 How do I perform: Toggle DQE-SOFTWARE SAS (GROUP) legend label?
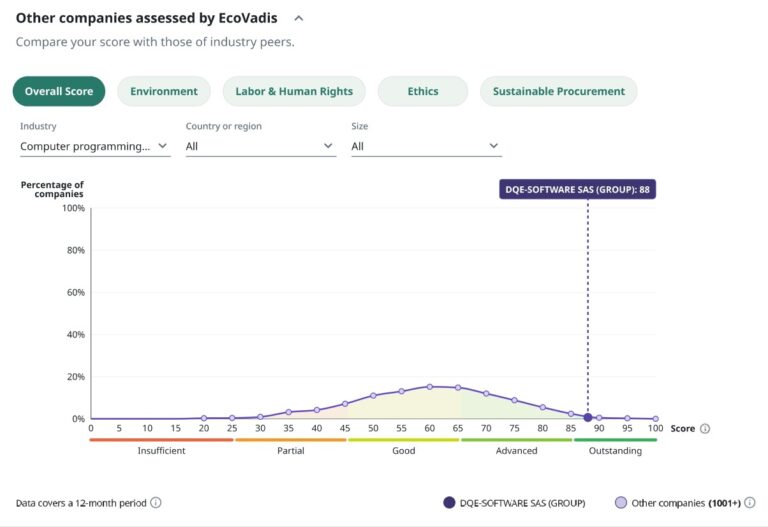click(522, 503)
